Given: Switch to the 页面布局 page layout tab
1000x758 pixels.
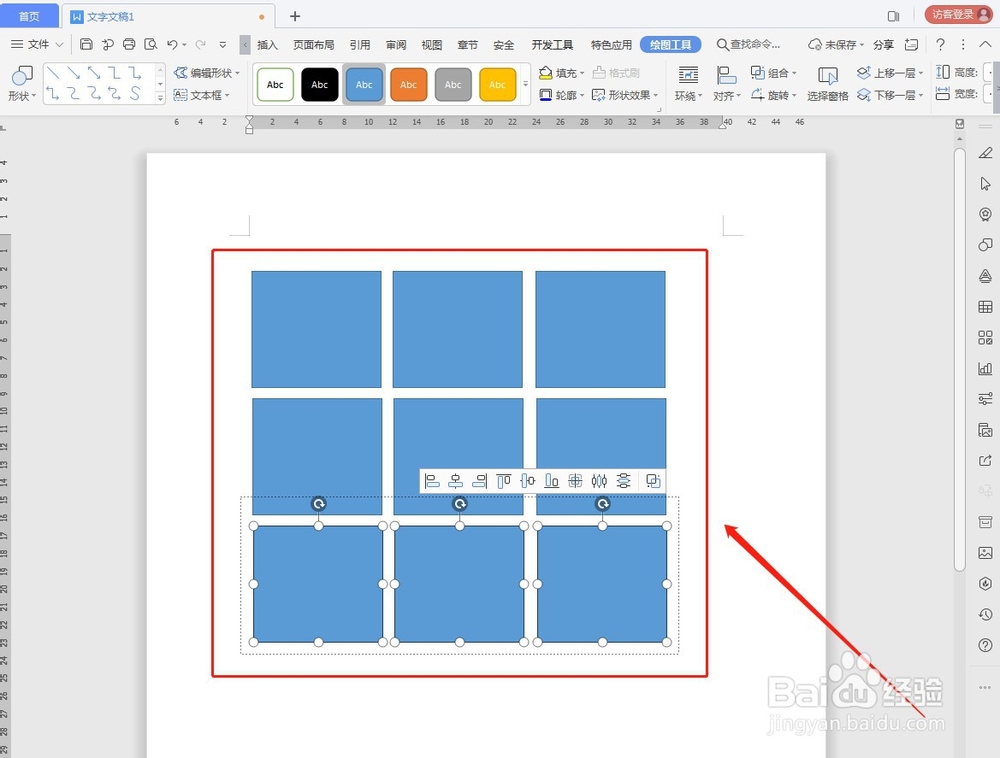Looking at the screenshot, I should pyautogui.click(x=313, y=45).
